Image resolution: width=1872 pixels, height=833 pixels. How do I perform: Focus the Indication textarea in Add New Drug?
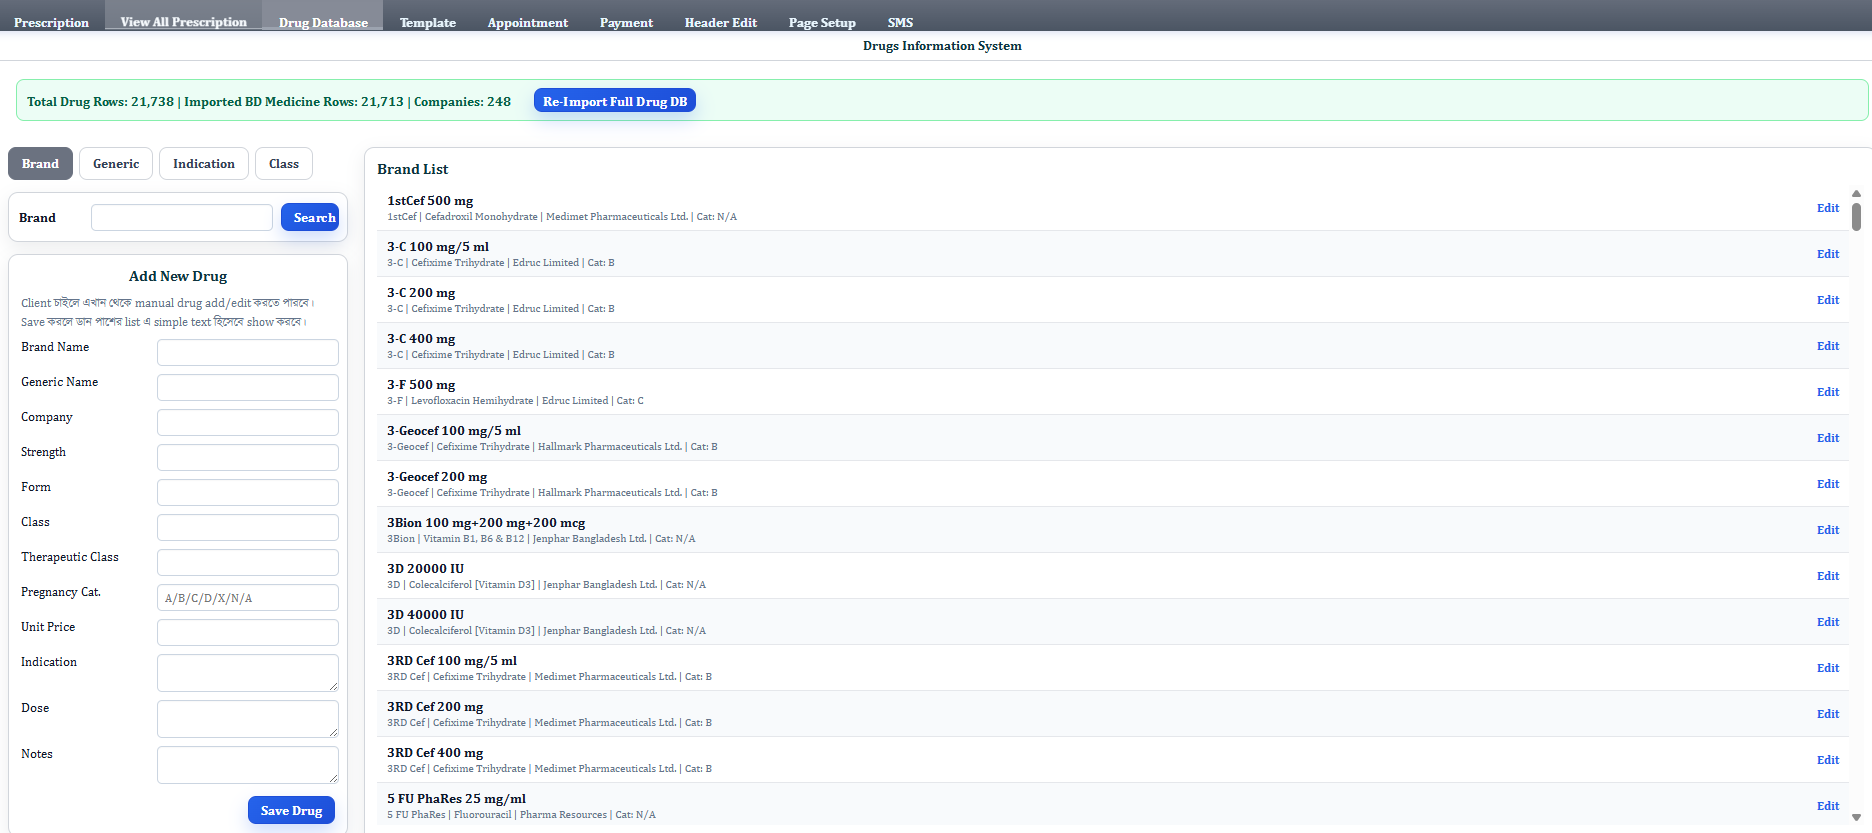pyautogui.click(x=248, y=673)
